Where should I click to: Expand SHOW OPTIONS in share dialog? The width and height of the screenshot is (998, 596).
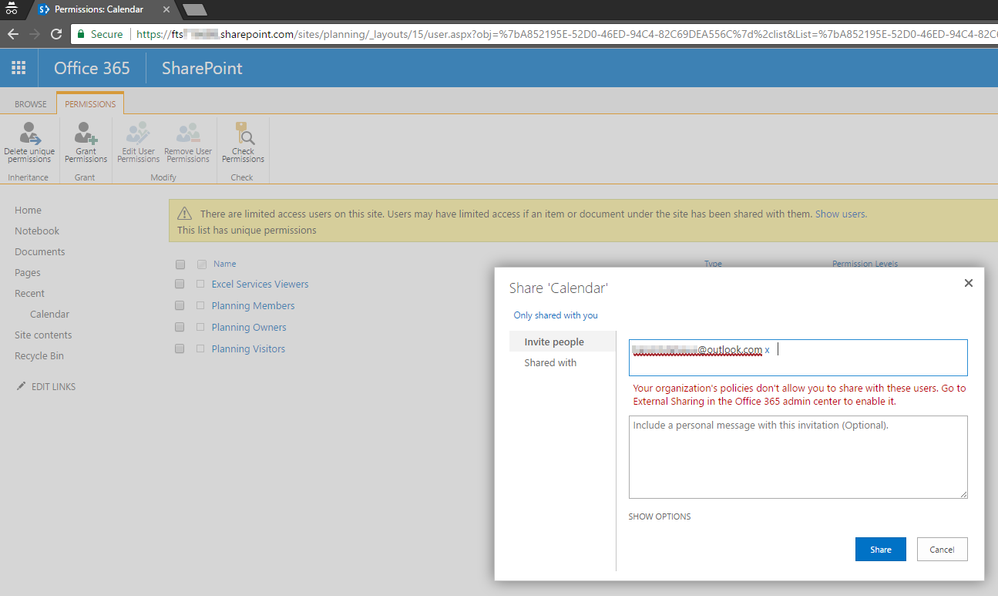[659, 516]
